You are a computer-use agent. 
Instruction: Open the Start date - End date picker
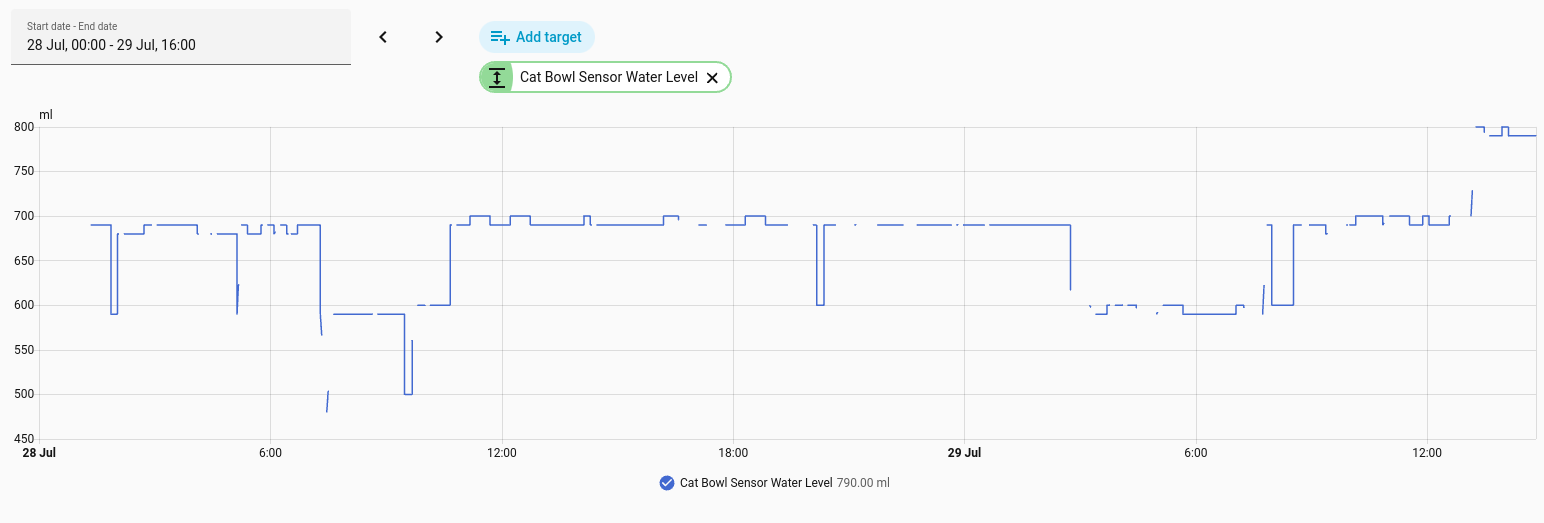coord(181,37)
